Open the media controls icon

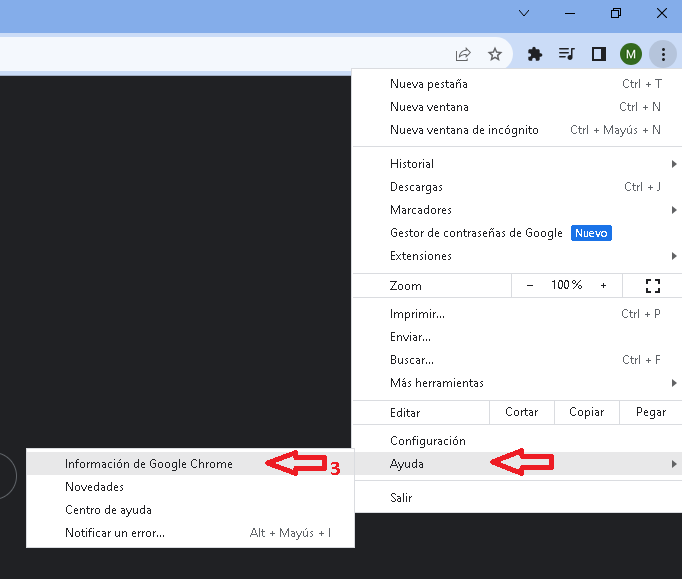pos(567,54)
